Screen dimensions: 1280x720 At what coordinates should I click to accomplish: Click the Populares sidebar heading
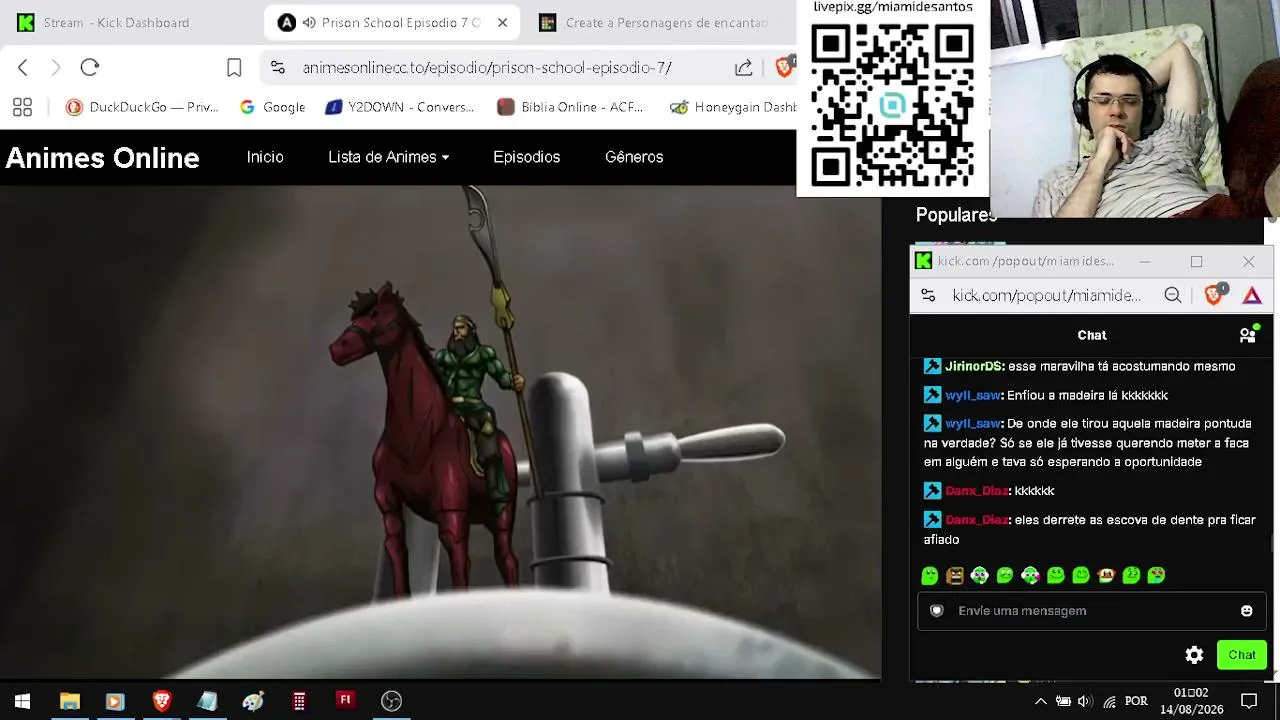pos(956,215)
